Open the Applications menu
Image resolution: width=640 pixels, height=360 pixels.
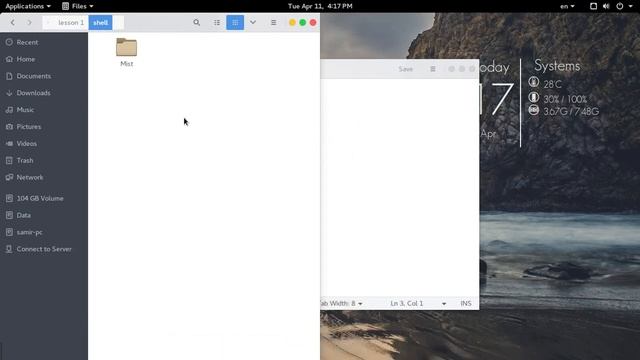pos(28,6)
